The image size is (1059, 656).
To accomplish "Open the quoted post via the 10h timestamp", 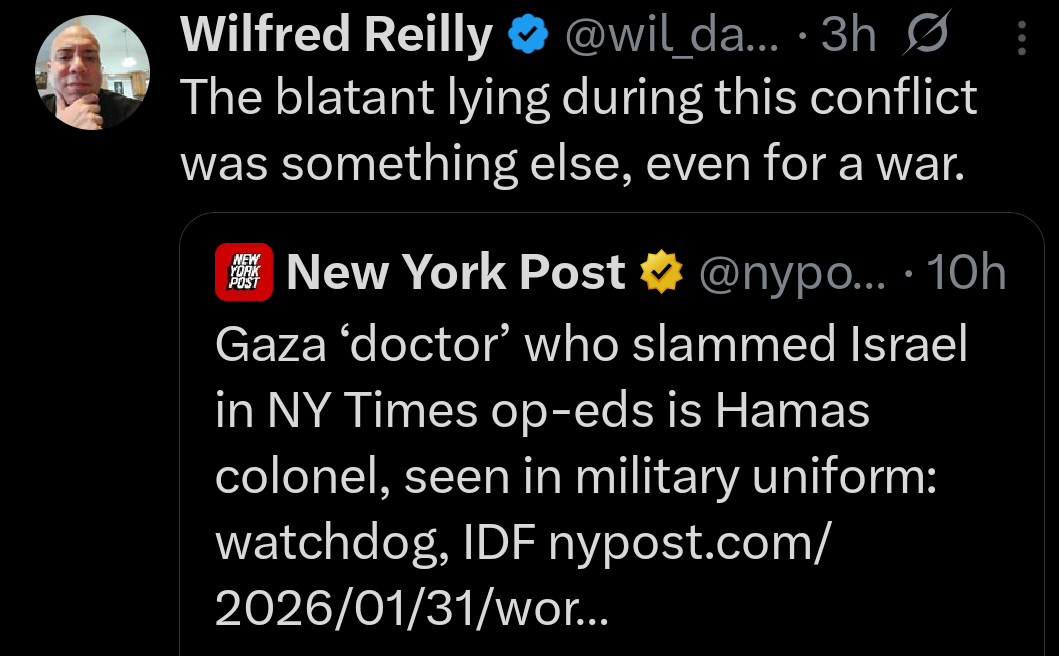I will click(x=965, y=270).
